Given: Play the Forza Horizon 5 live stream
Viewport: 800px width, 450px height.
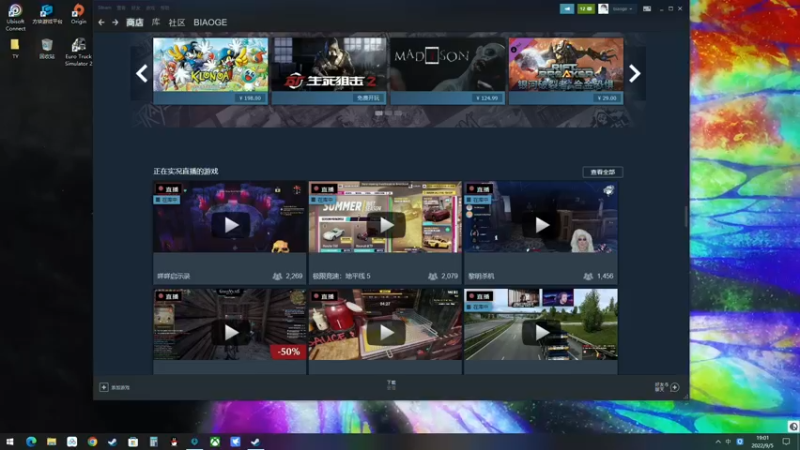Looking at the screenshot, I should tap(386, 225).
